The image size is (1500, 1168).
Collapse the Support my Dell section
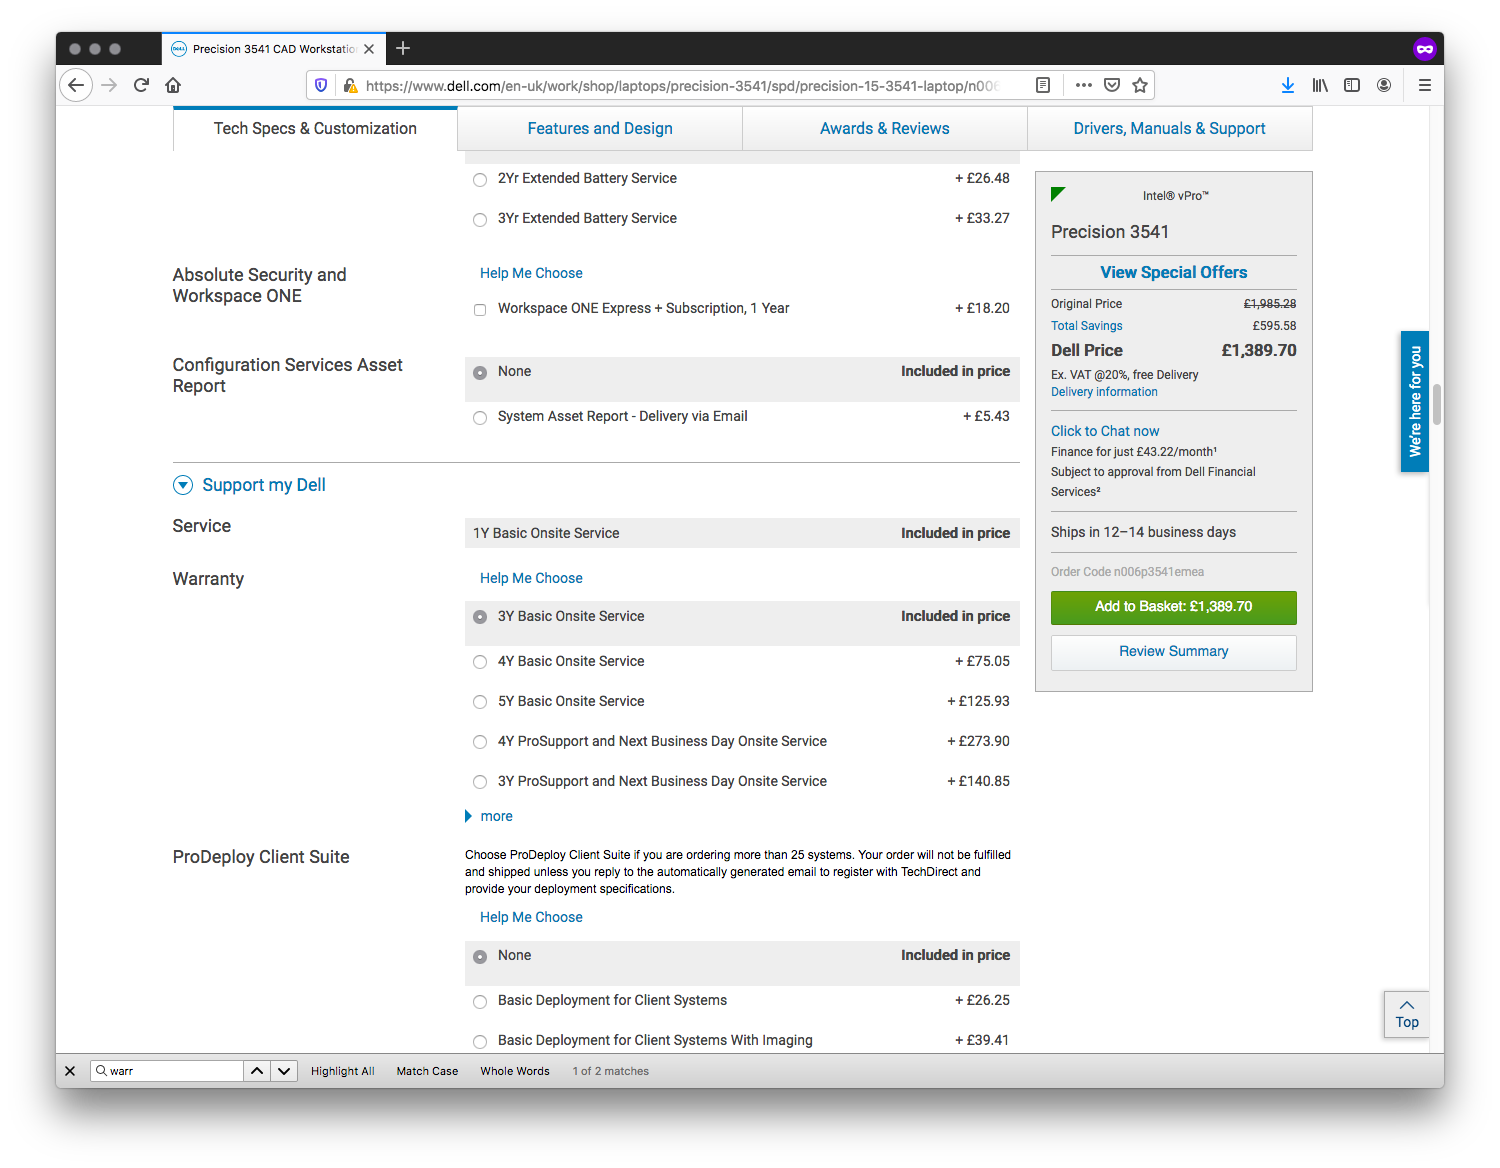click(183, 485)
